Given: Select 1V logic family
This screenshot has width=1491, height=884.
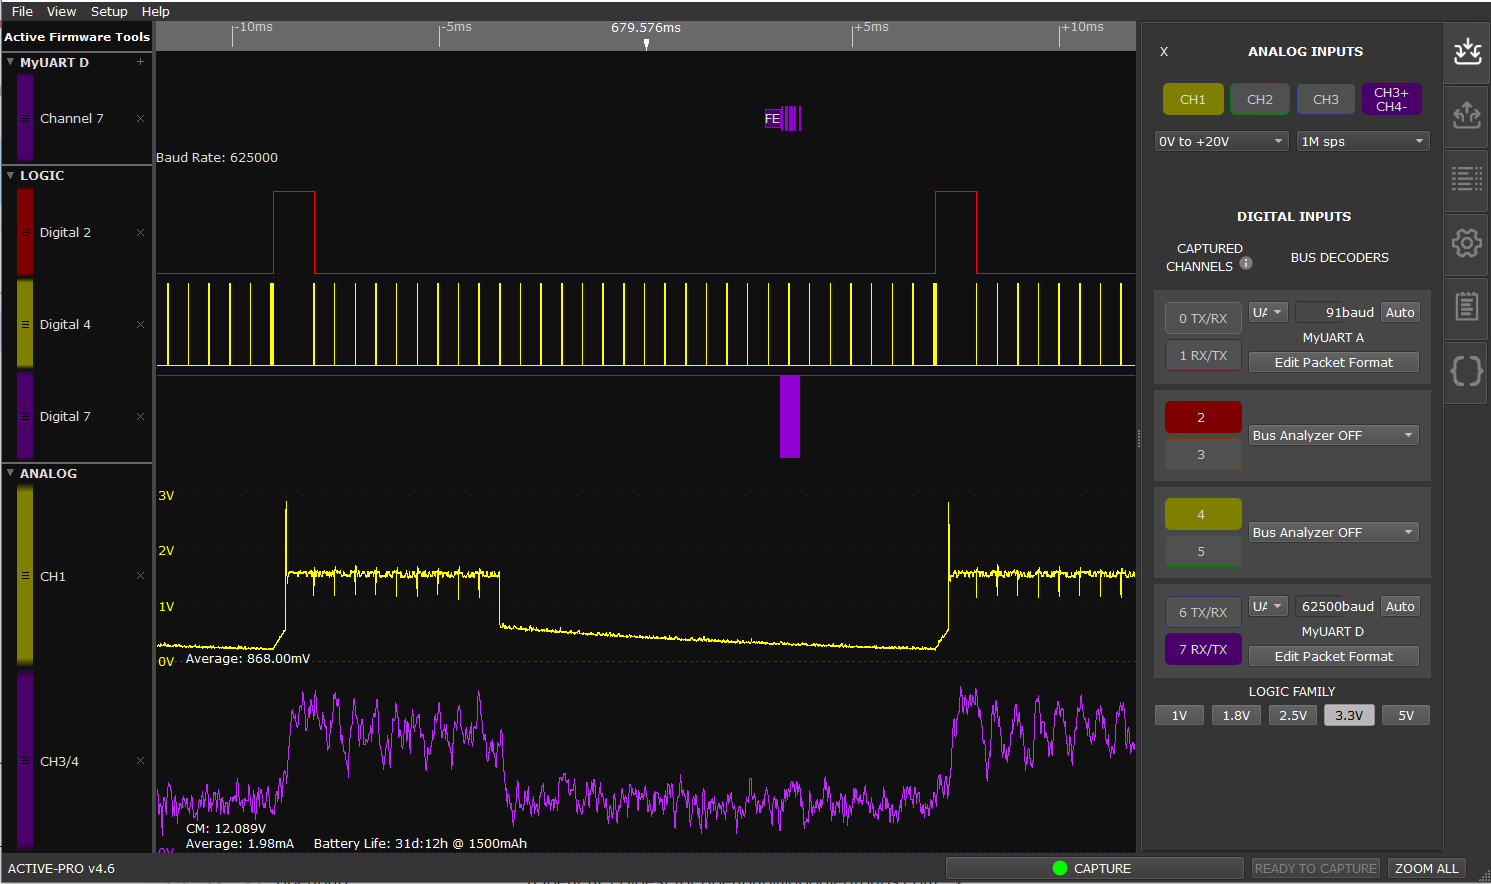Looking at the screenshot, I should pyautogui.click(x=1179, y=715).
